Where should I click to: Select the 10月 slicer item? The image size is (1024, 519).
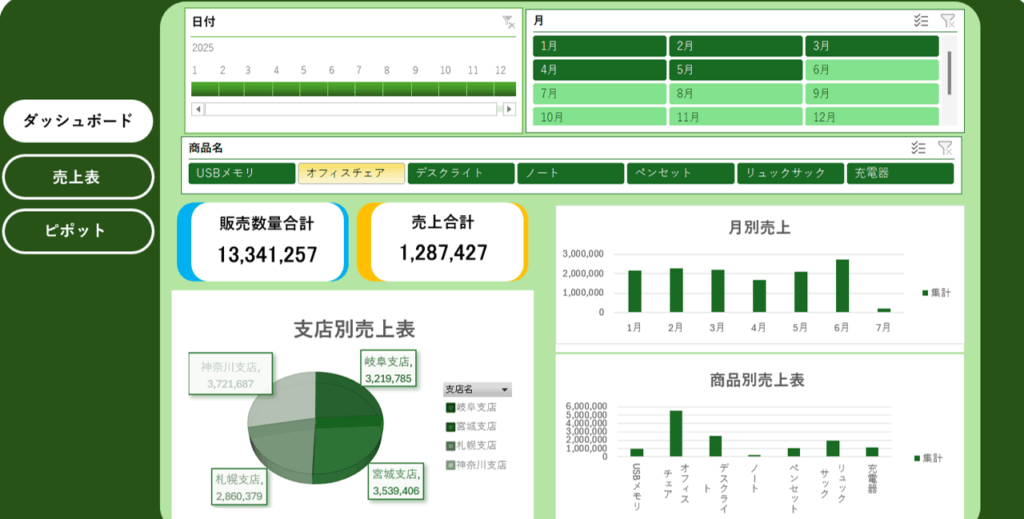(x=599, y=117)
